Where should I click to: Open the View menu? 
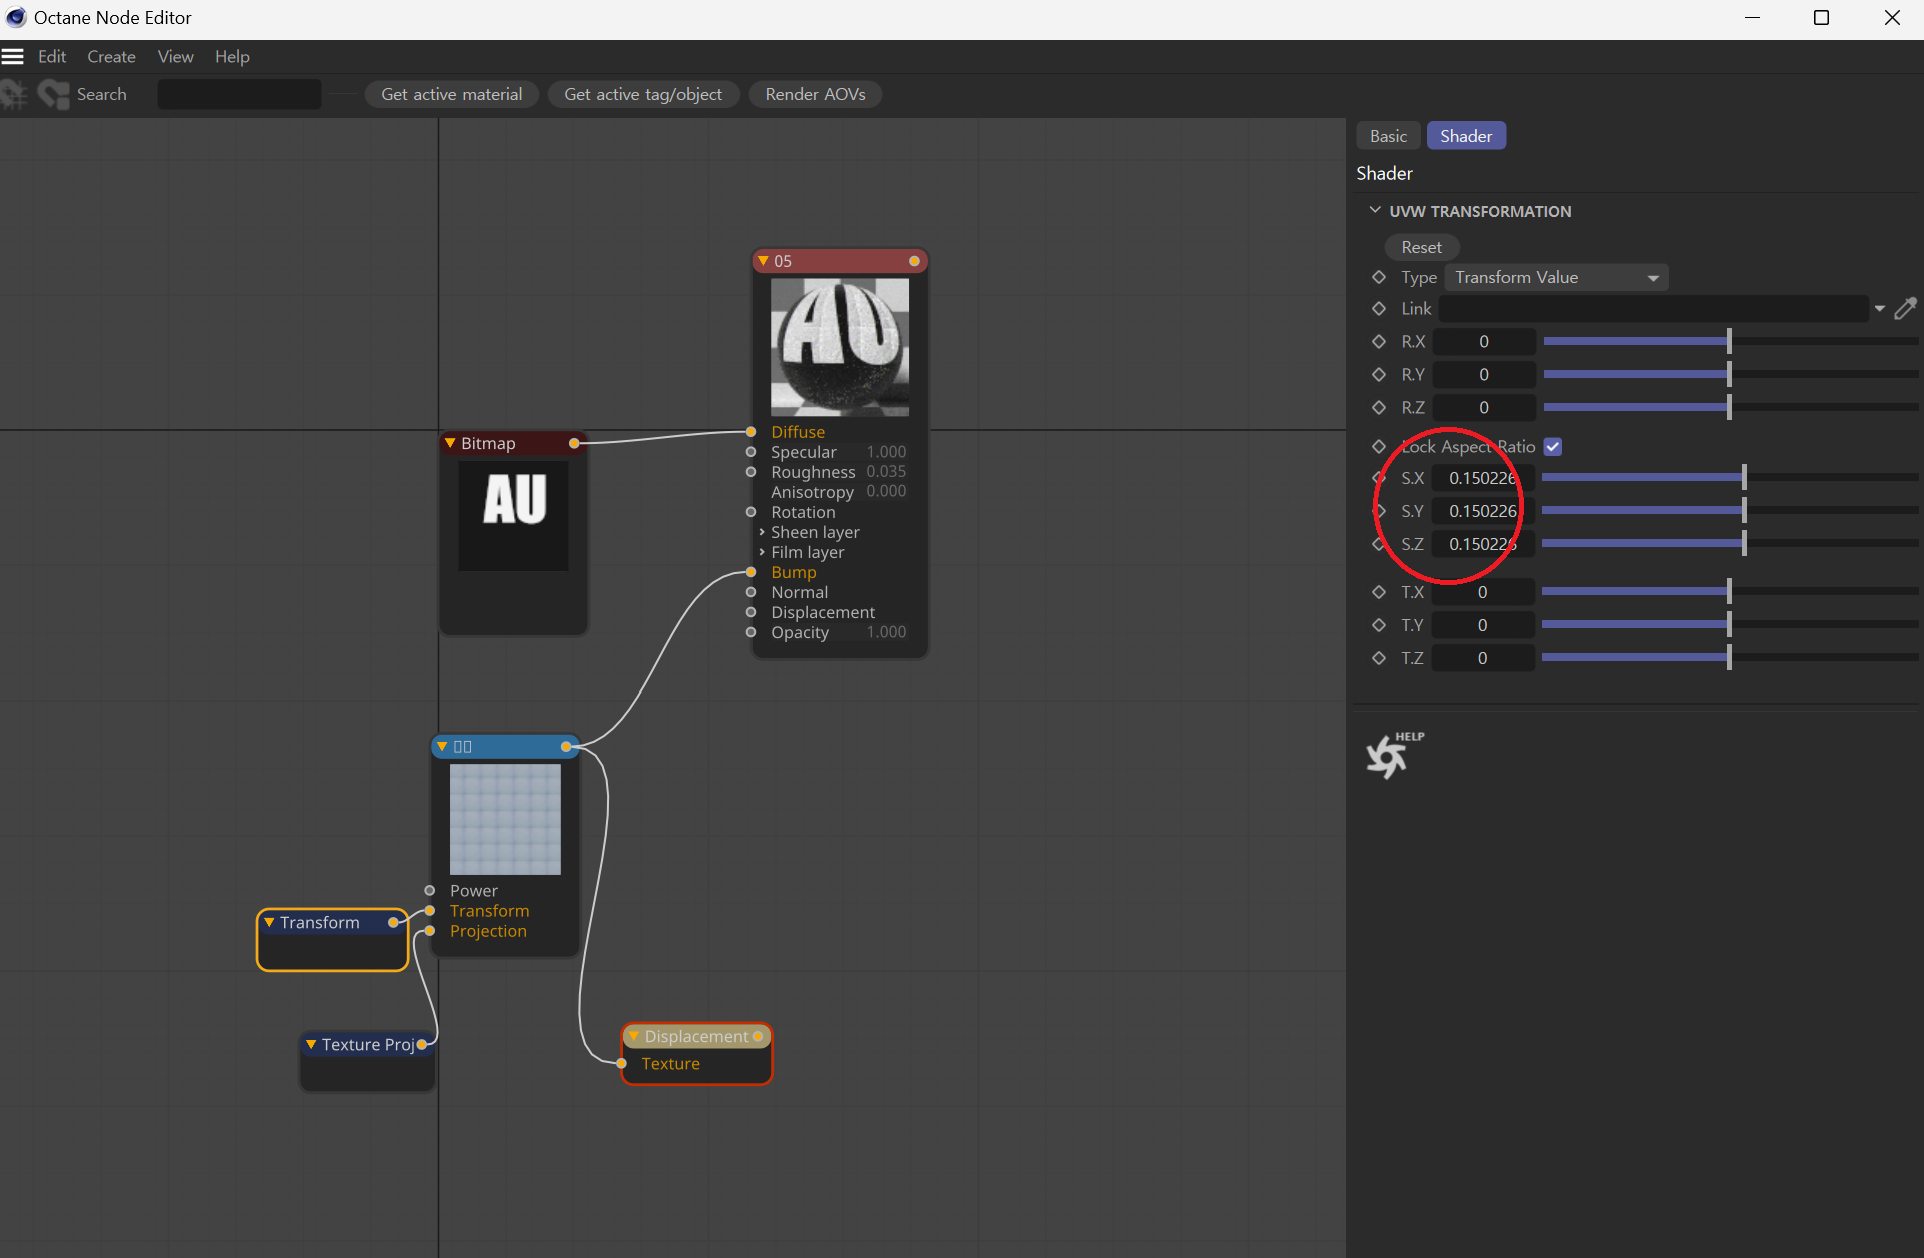pos(175,56)
